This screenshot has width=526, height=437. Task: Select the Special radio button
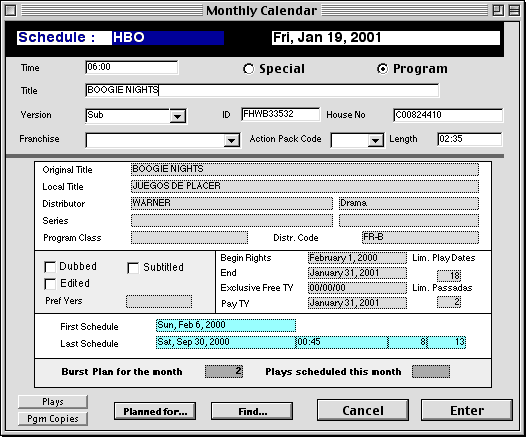[248, 69]
